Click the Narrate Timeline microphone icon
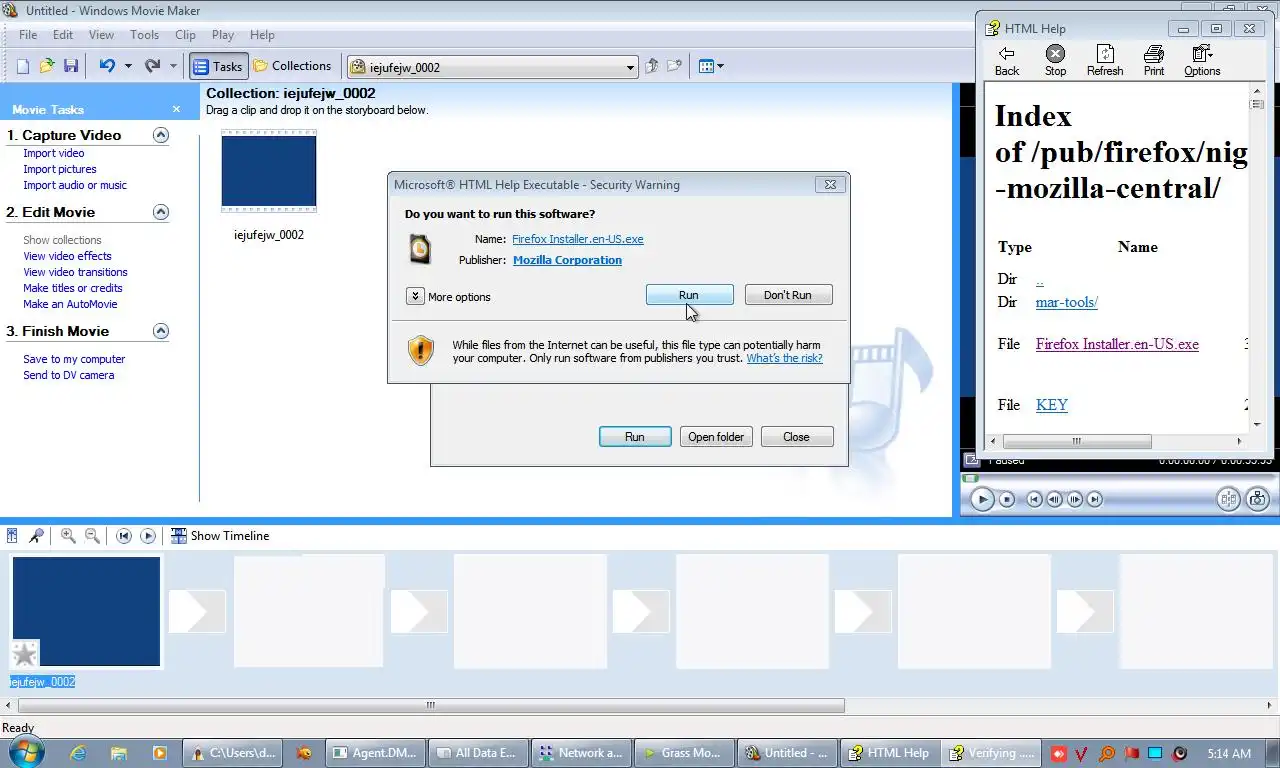Image resolution: width=1280 pixels, height=768 pixels. (x=37, y=536)
